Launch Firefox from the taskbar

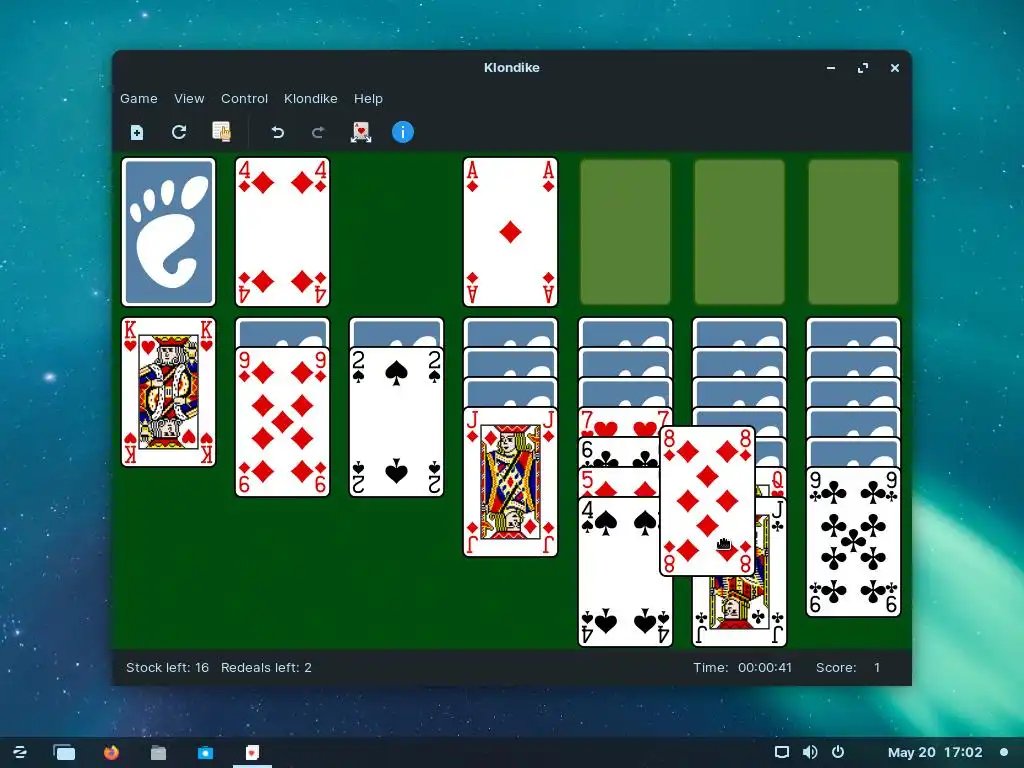(x=112, y=752)
